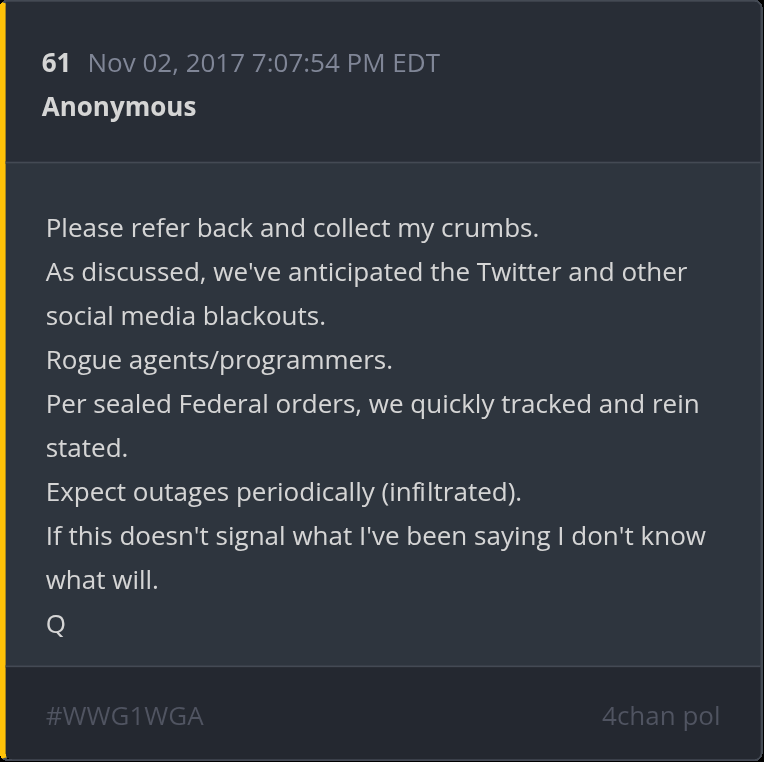Click the single word line 'stated.'
The image size is (764, 762).
(87, 448)
